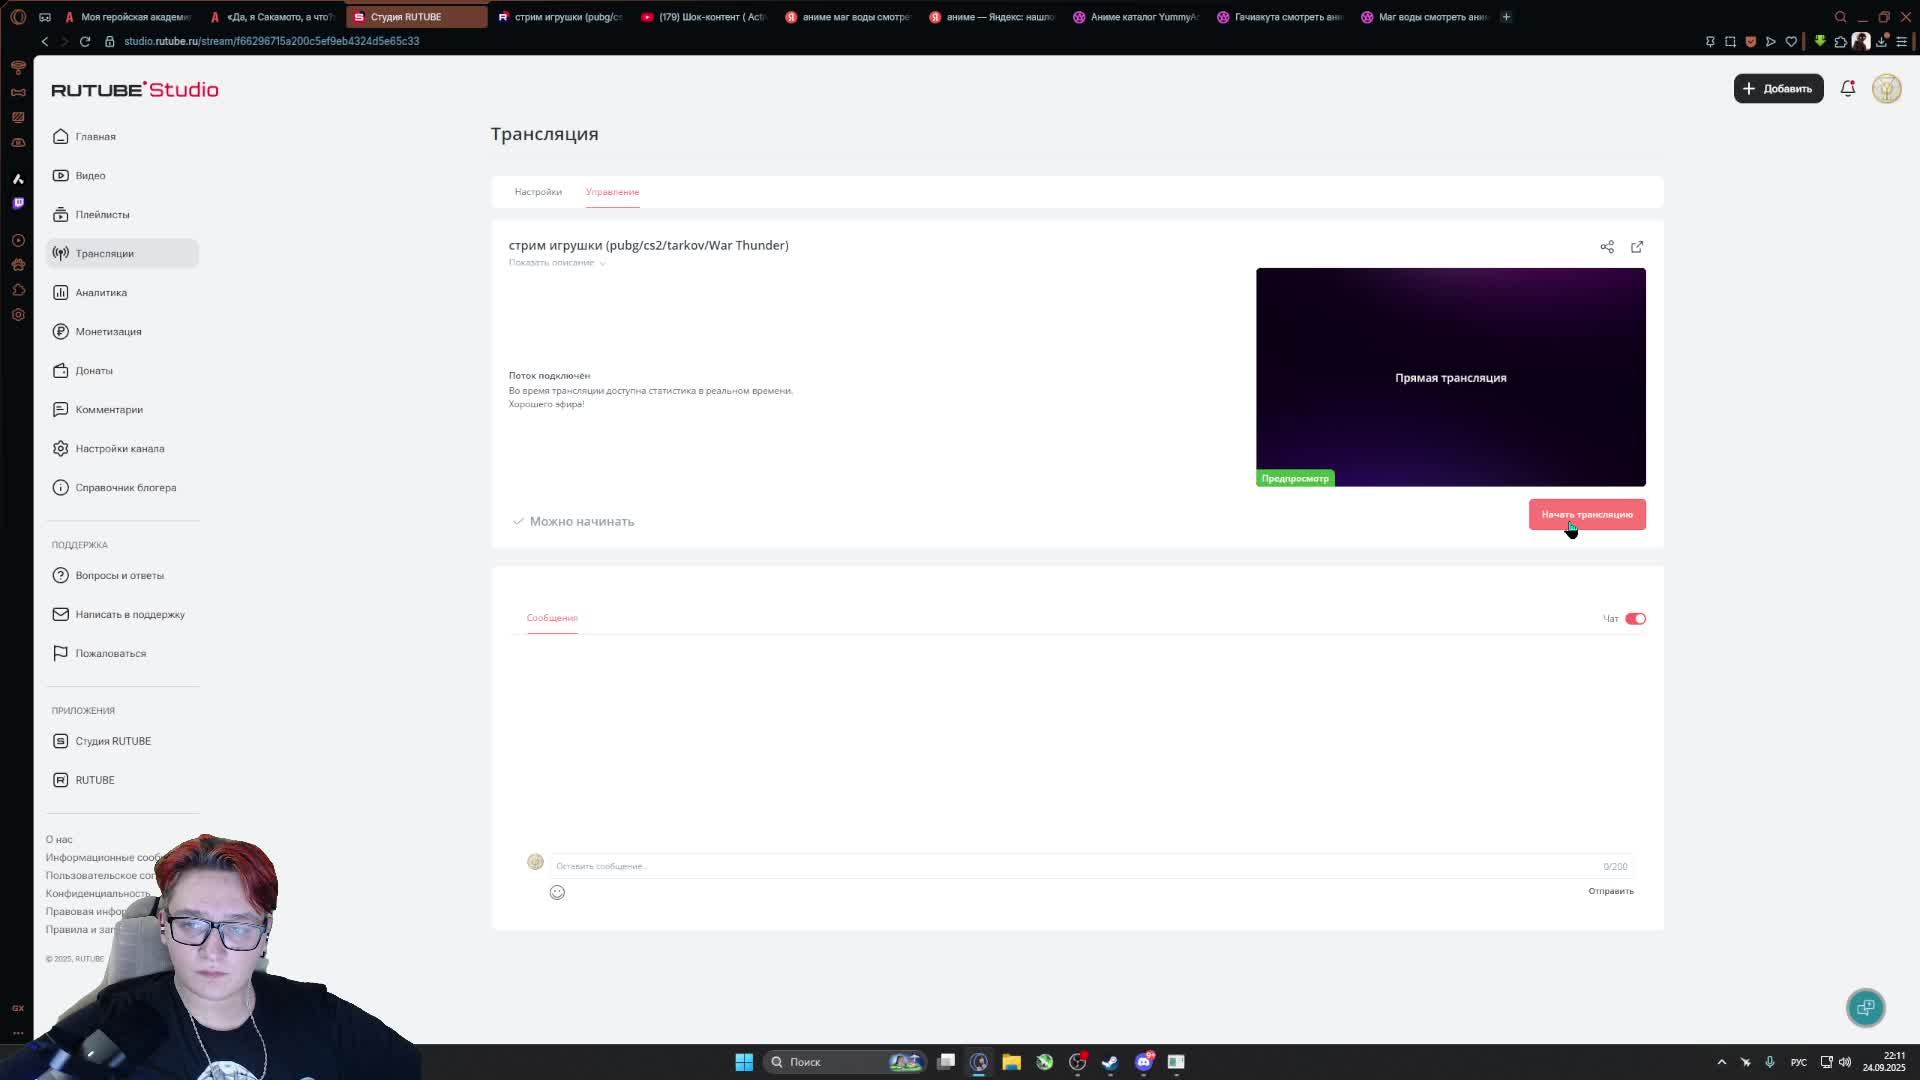Click the Отправить message link
Screen dimensions: 1920x1080
[x=1610, y=891]
